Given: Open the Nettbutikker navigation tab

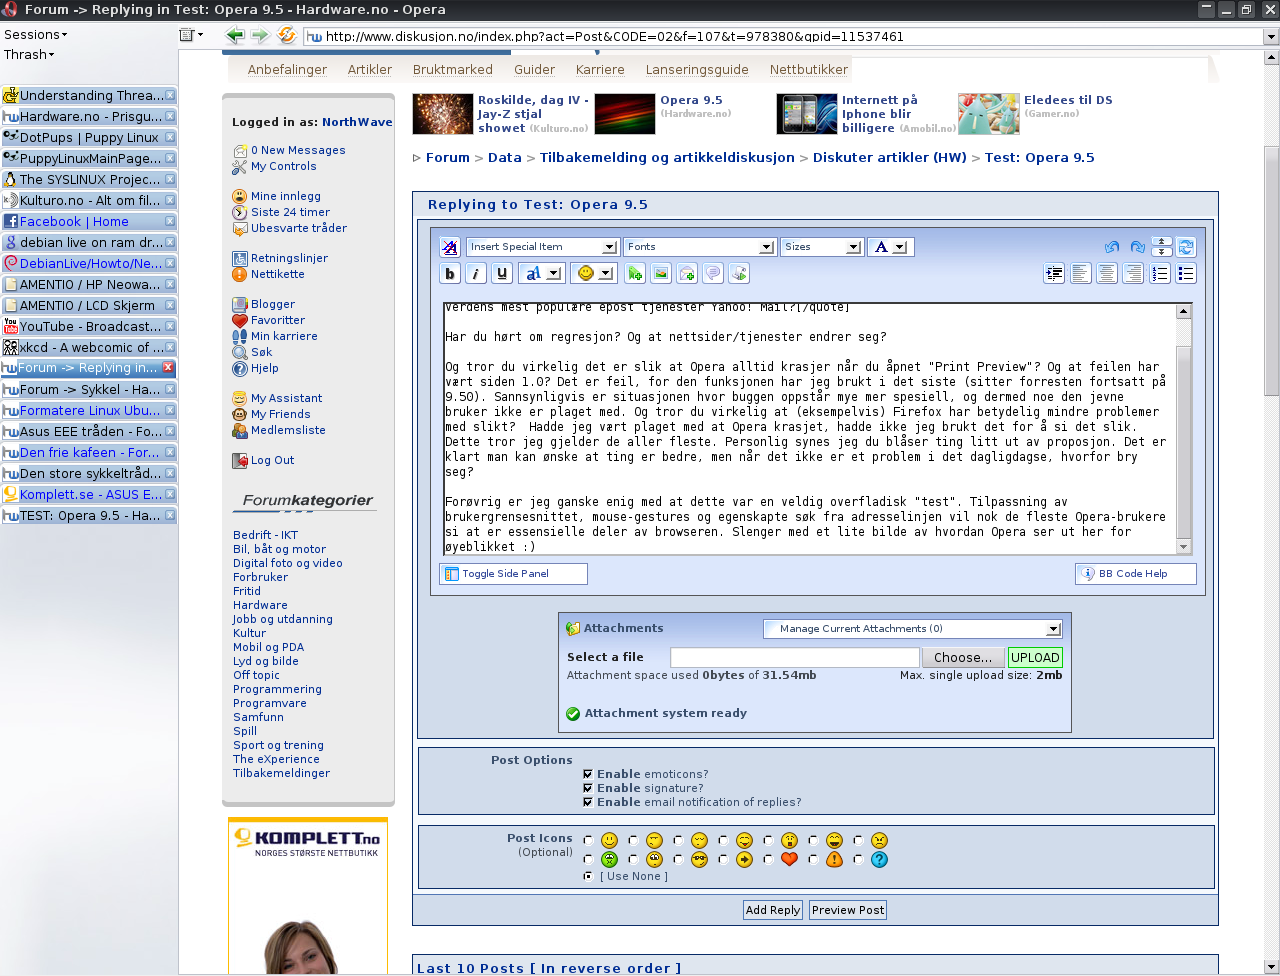Looking at the screenshot, I should [809, 69].
